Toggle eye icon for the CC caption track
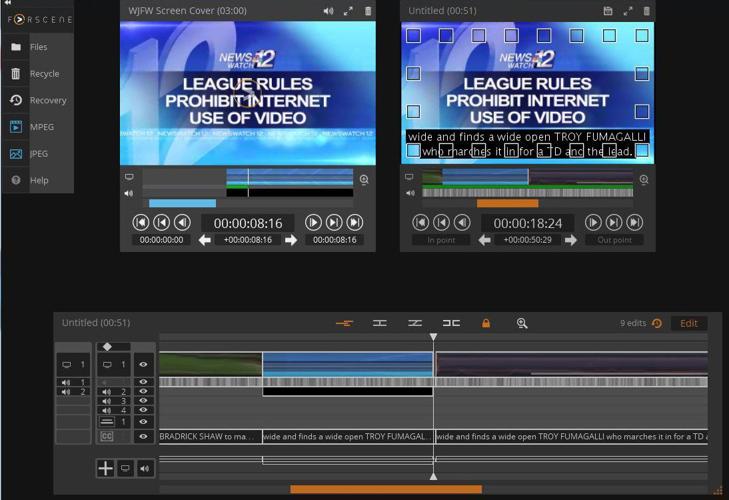This screenshot has height=500, width=729. [143, 436]
